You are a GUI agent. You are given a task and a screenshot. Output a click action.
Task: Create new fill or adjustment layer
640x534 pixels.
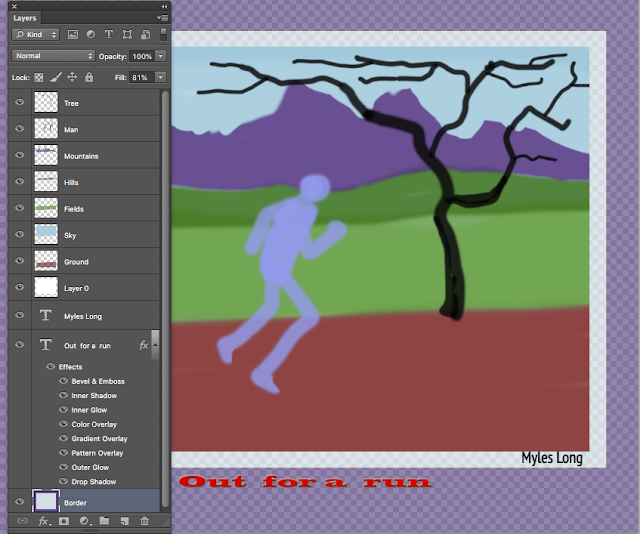click(x=84, y=521)
